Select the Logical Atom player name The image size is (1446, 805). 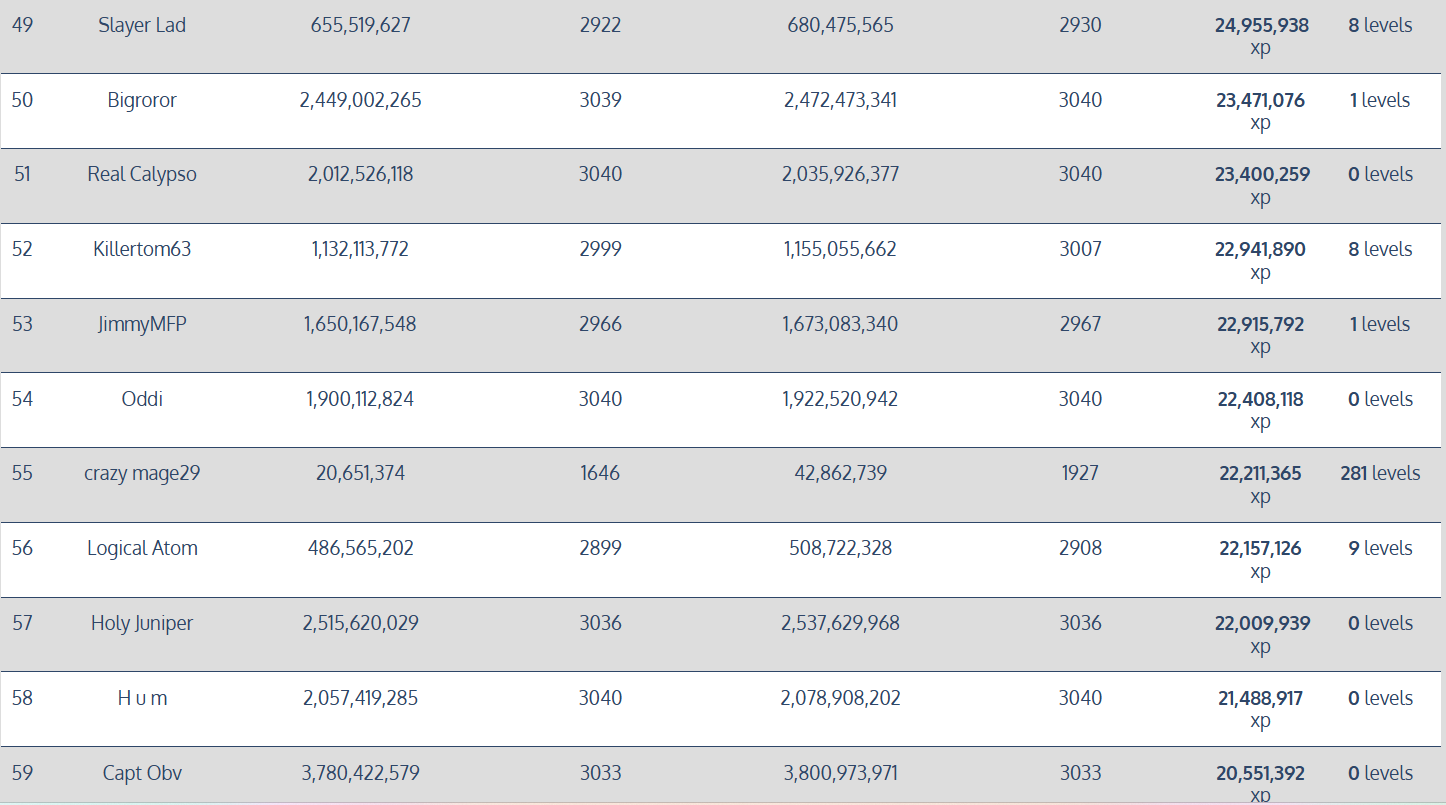pos(142,548)
